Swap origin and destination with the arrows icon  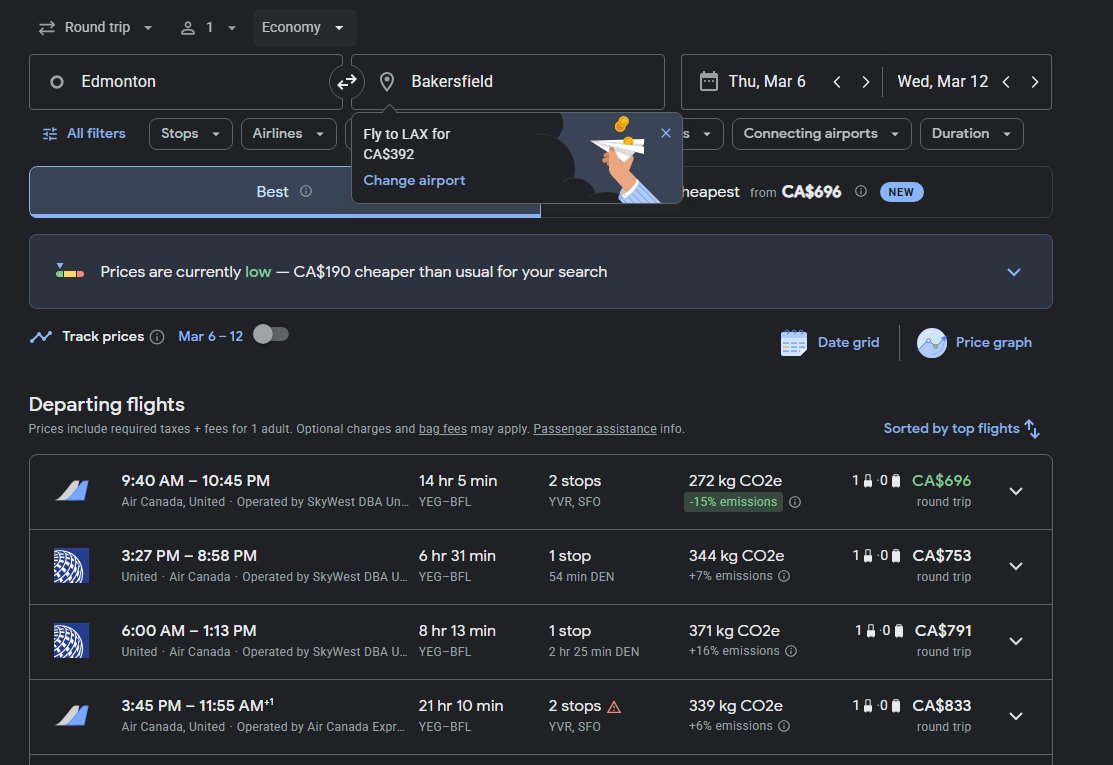(346, 82)
